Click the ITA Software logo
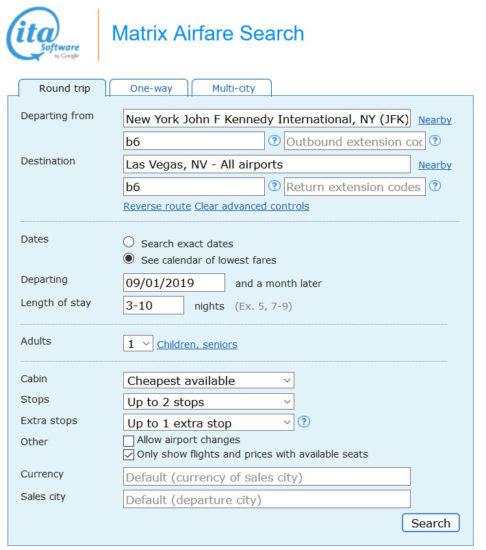This screenshot has width=486, height=550. 43,34
